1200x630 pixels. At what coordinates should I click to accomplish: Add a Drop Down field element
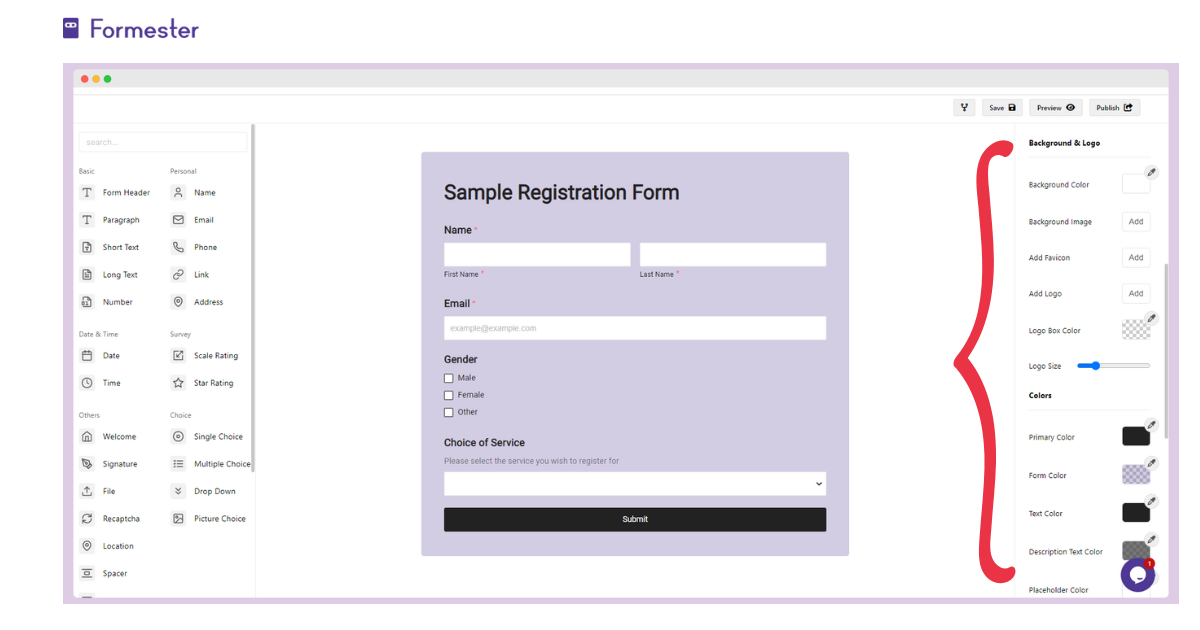(x=178, y=491)
